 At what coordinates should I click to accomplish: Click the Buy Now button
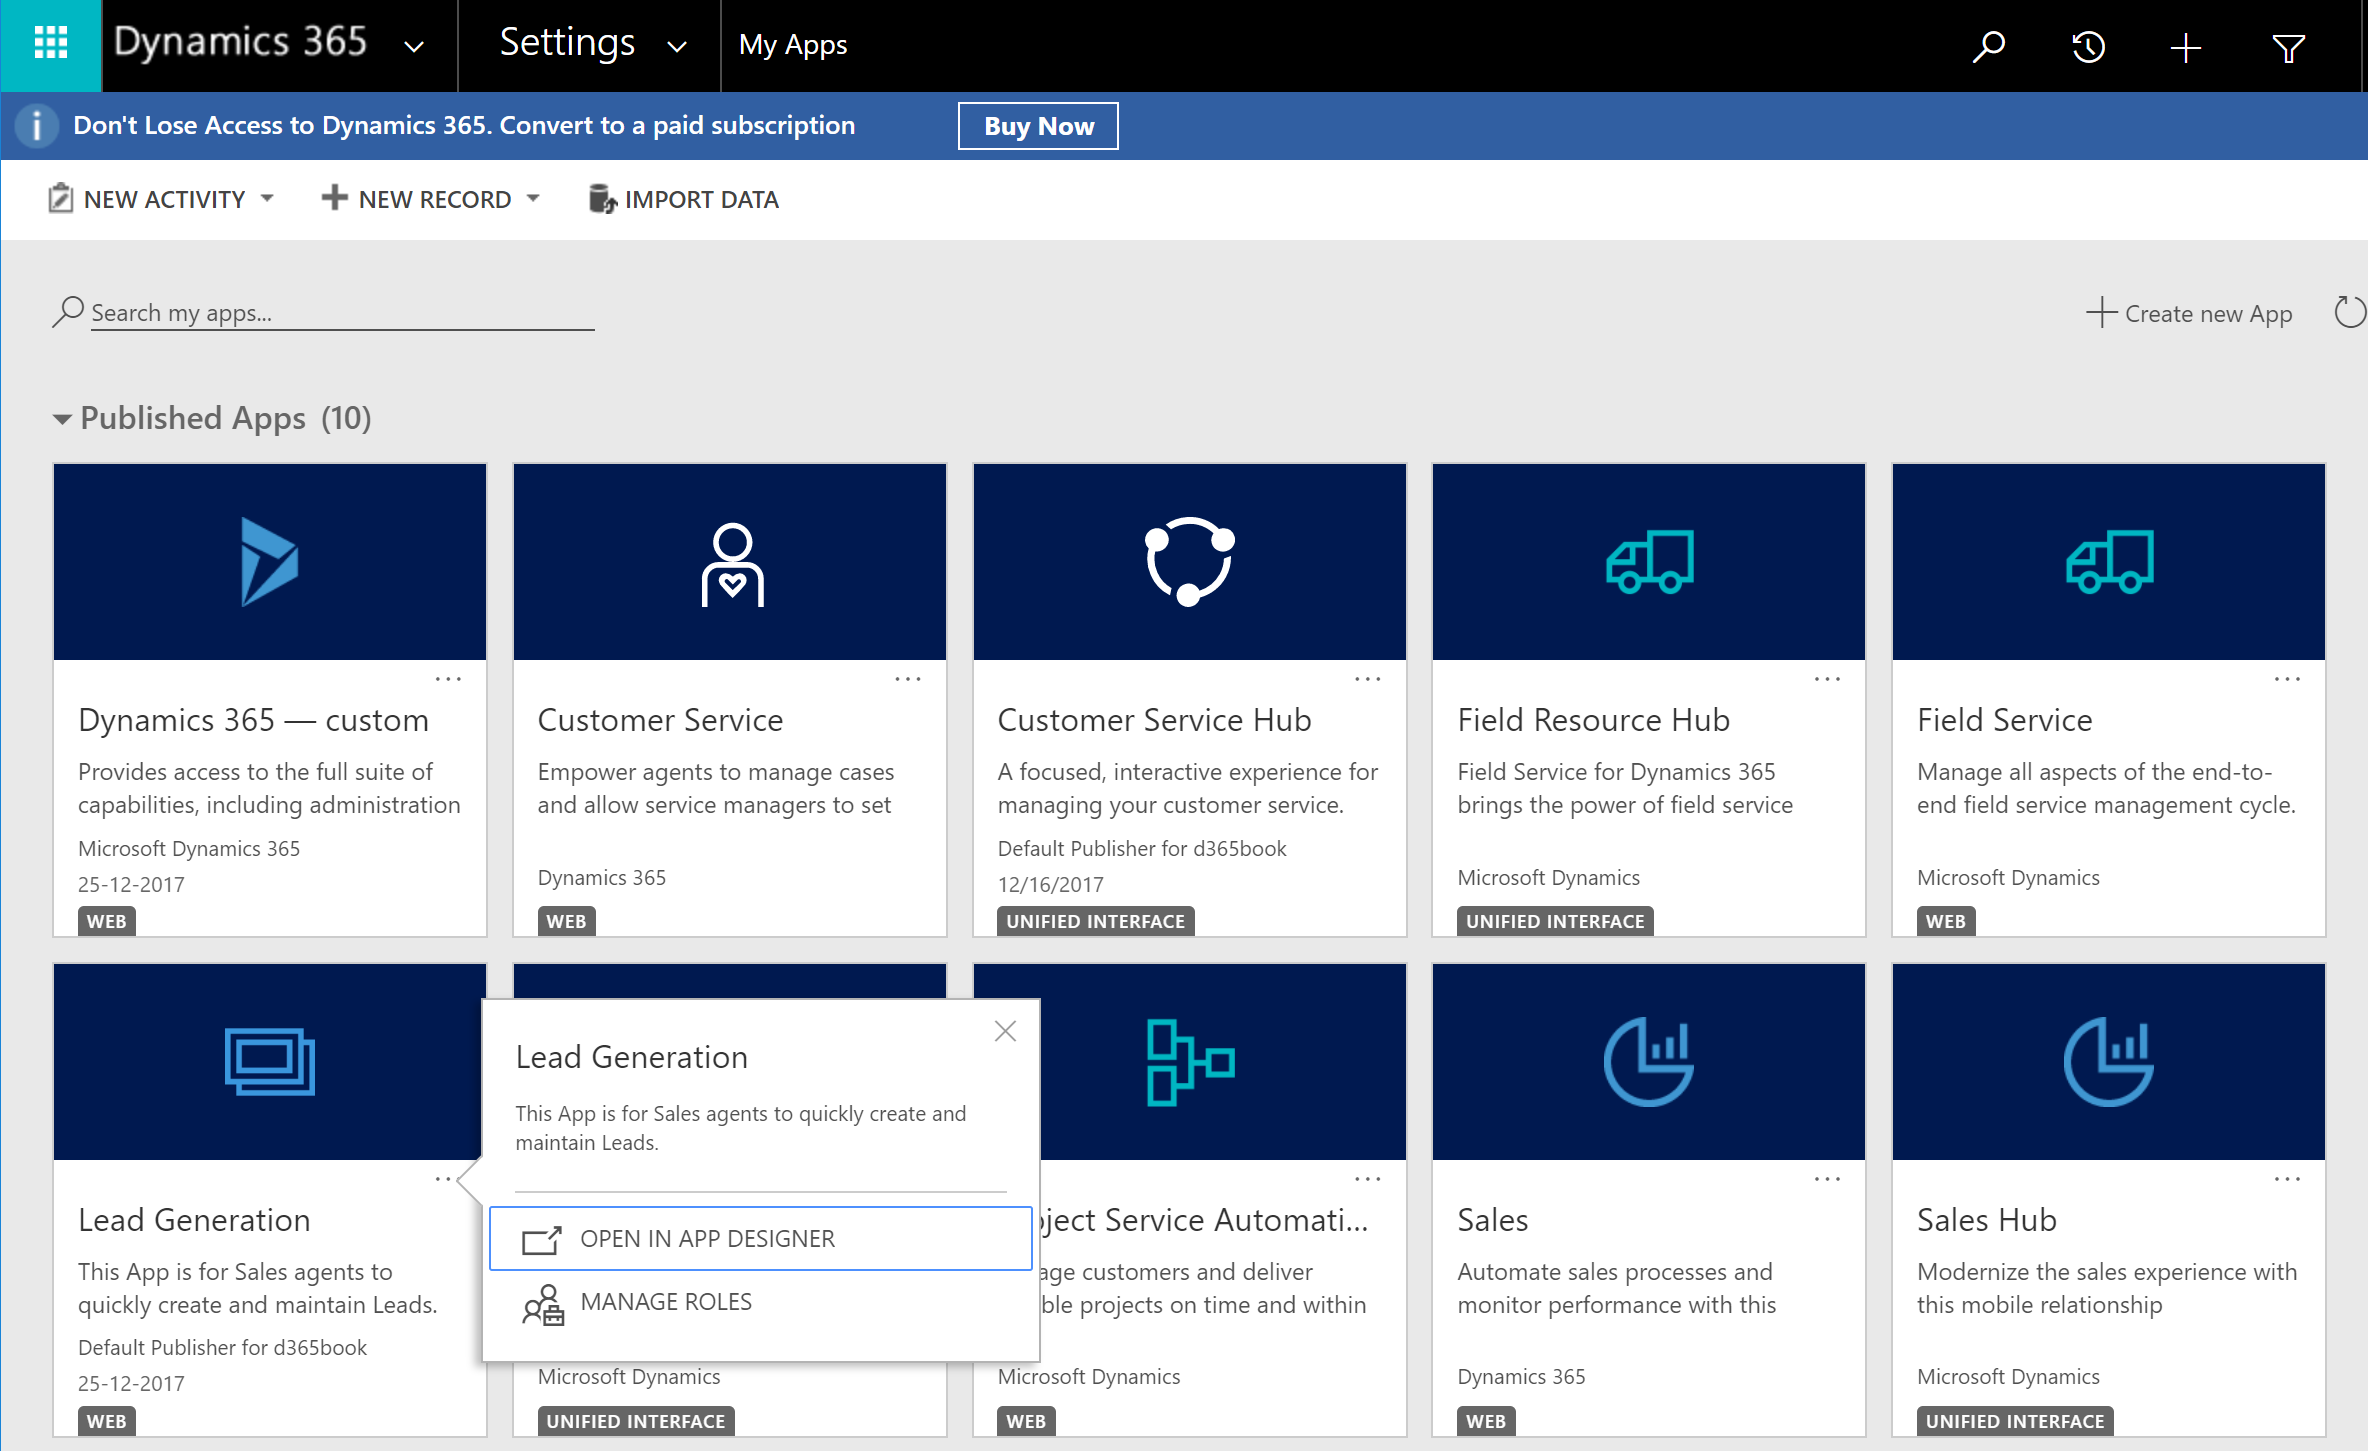click(1038, 126)
